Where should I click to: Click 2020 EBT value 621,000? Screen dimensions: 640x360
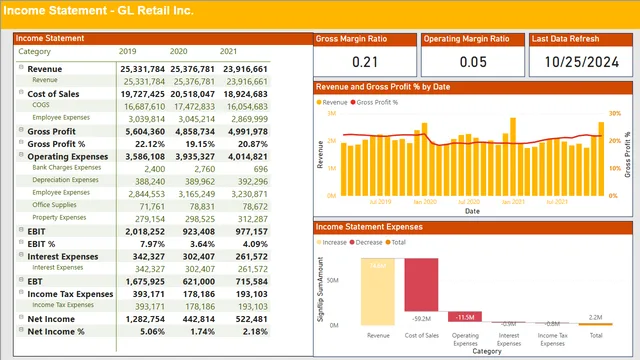(x=199, y=282)
